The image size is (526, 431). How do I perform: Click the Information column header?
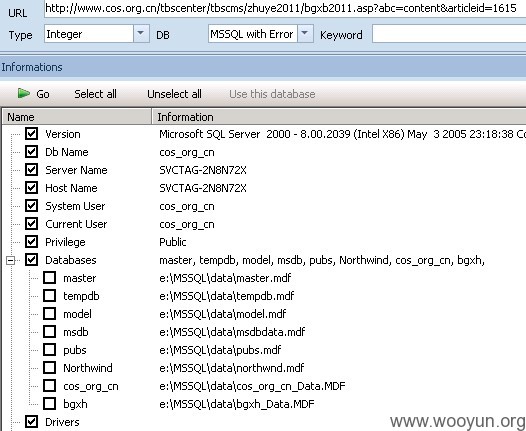(339, 117)
